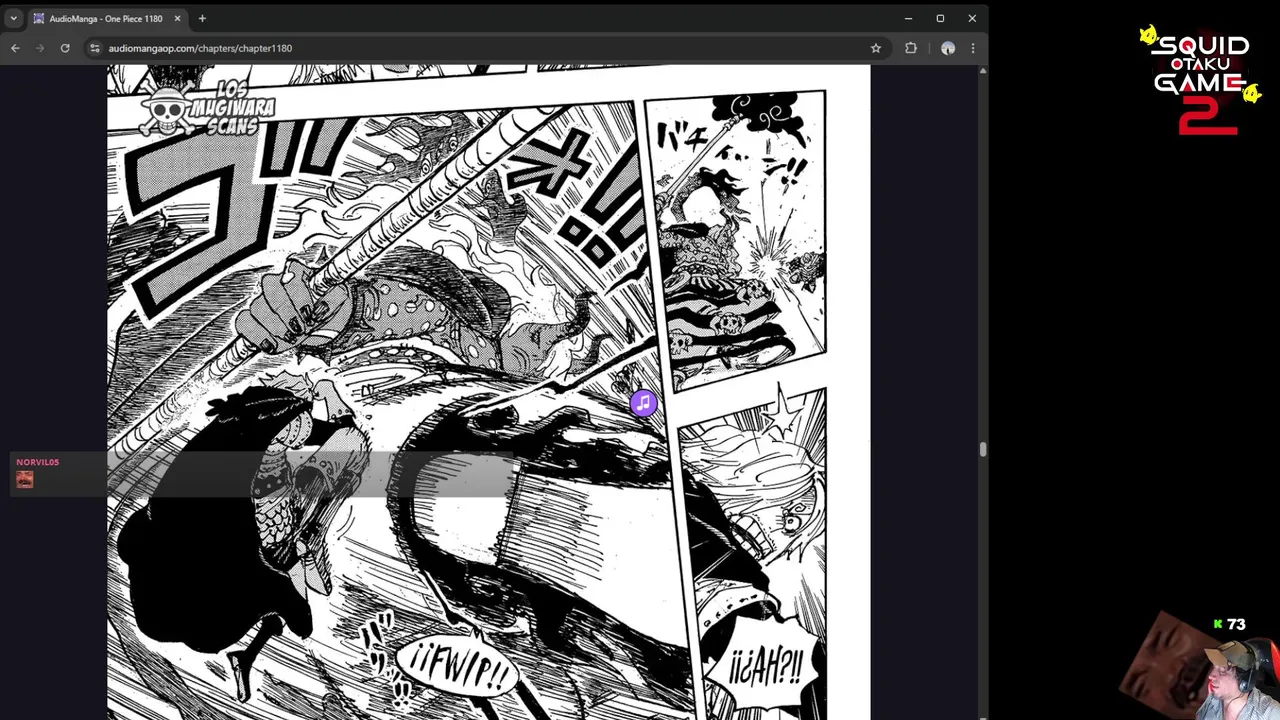
Task: Click the address bar URL field
Action: (485, 48)
